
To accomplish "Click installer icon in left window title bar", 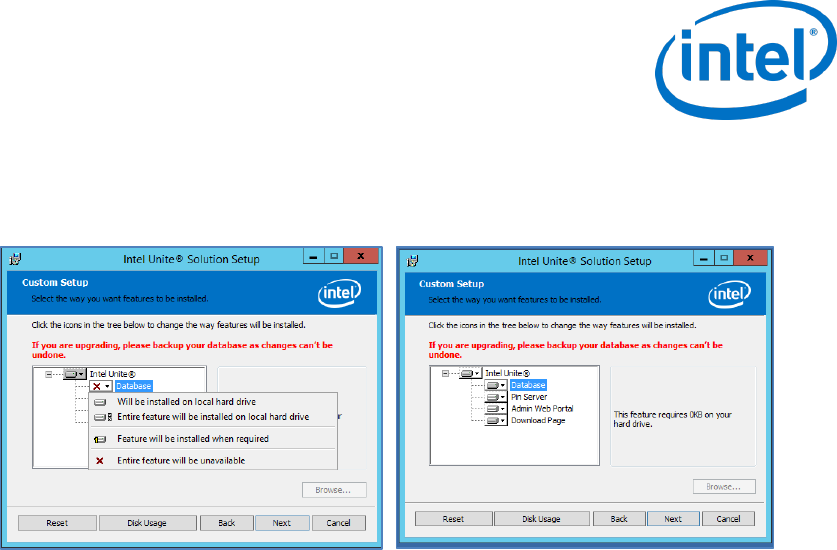I will coord(15,259).
